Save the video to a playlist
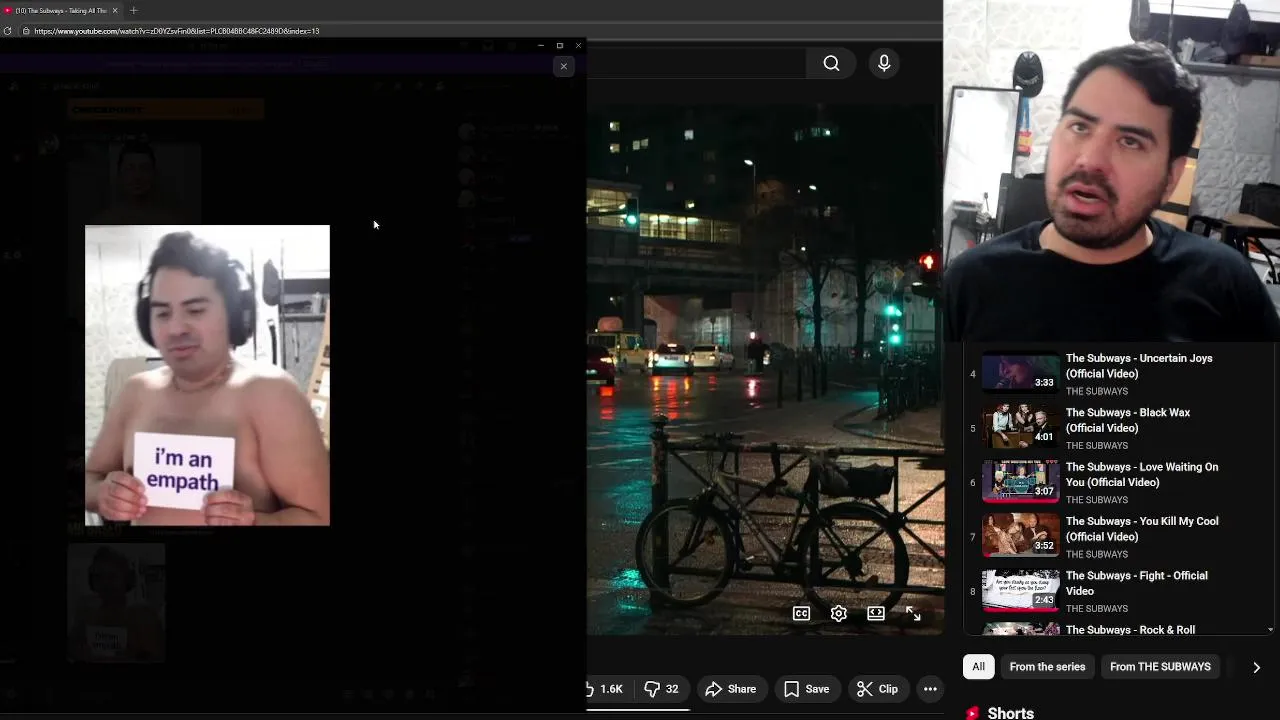This screenshot has height=720, width=1280. (806, 689)
